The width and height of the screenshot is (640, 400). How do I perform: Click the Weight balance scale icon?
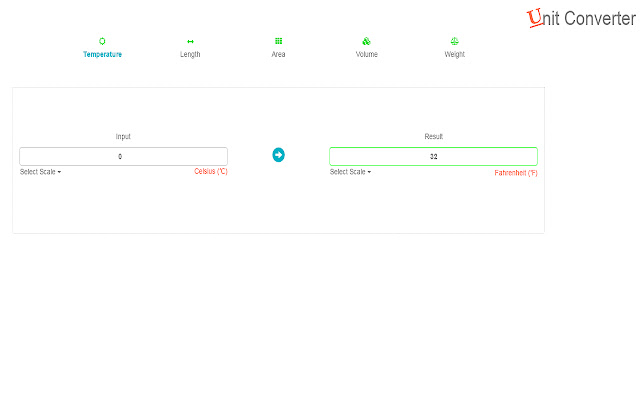(455, 41)
